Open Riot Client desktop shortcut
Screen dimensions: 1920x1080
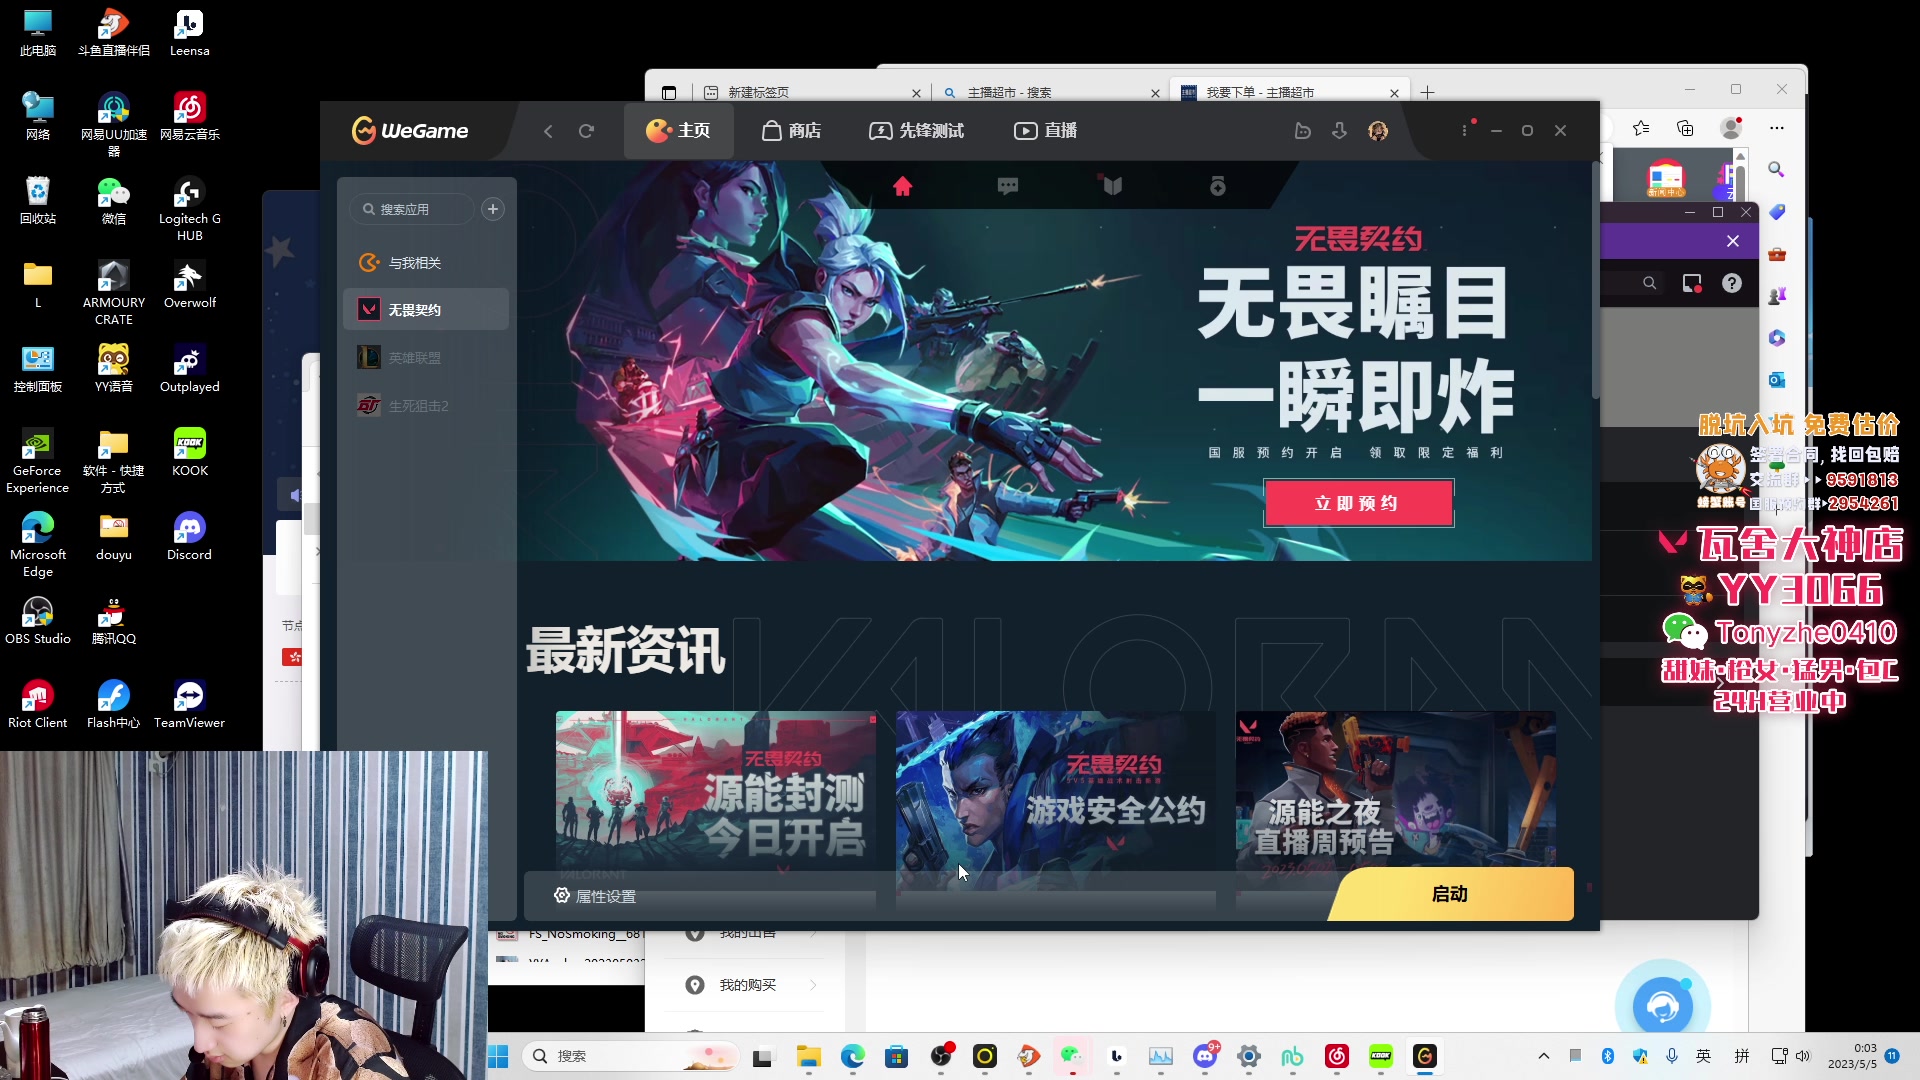click(x=38, y=704)
